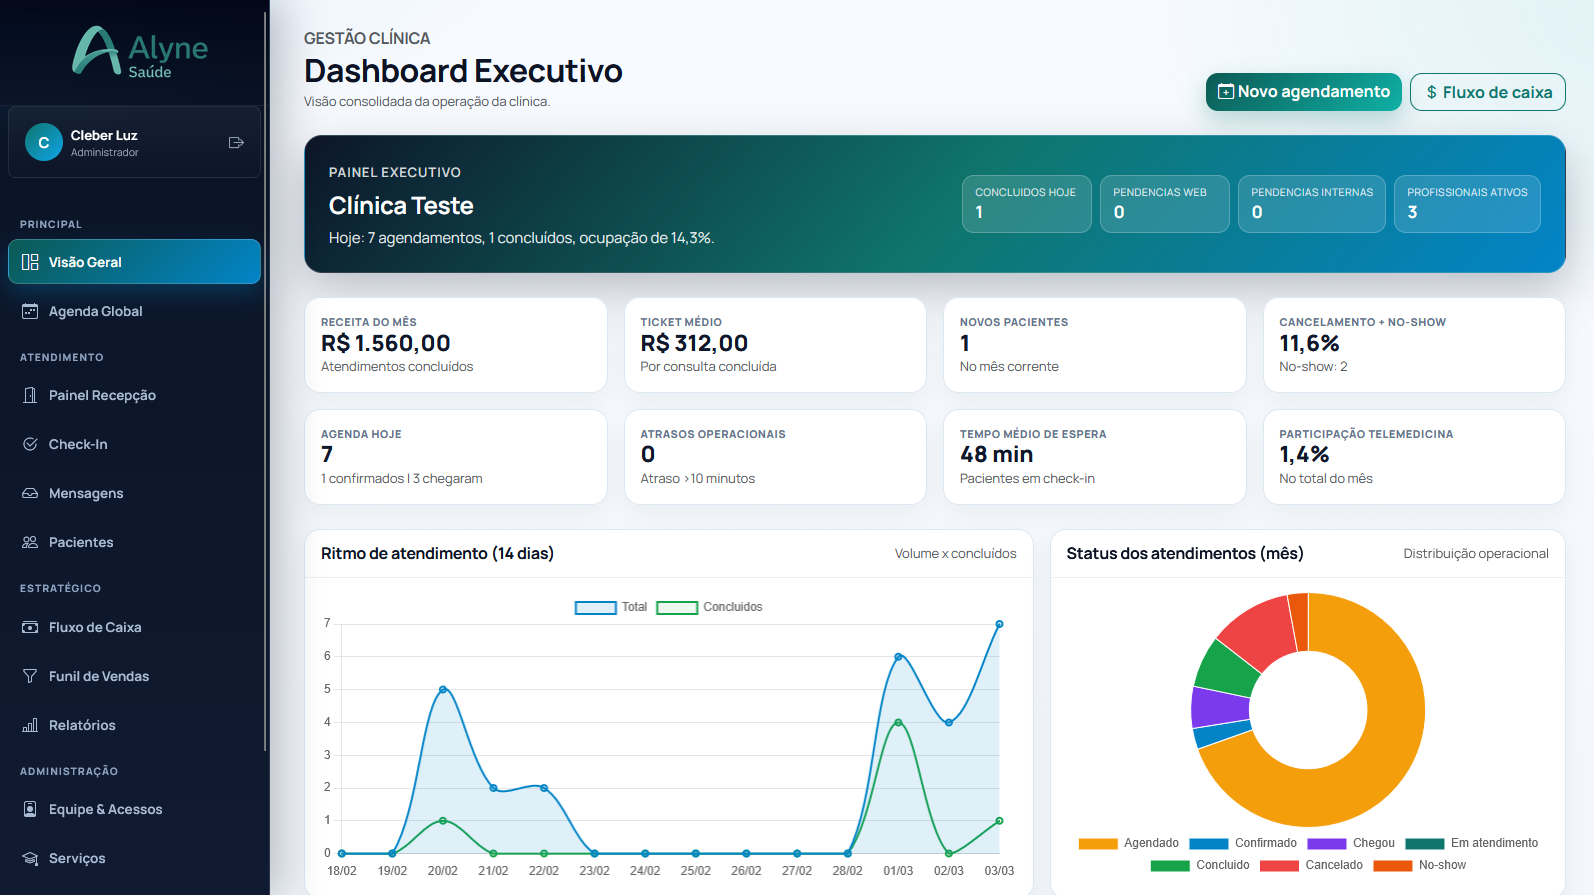Click the Agenda Global calendar icon
1594x895 pixels.
point(30,311)
